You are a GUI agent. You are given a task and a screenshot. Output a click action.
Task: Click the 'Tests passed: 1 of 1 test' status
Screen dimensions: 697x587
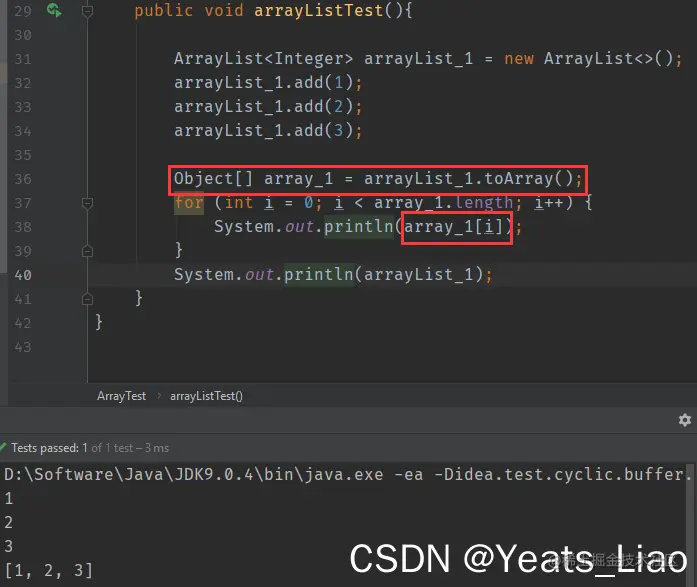tap(90, 447)
